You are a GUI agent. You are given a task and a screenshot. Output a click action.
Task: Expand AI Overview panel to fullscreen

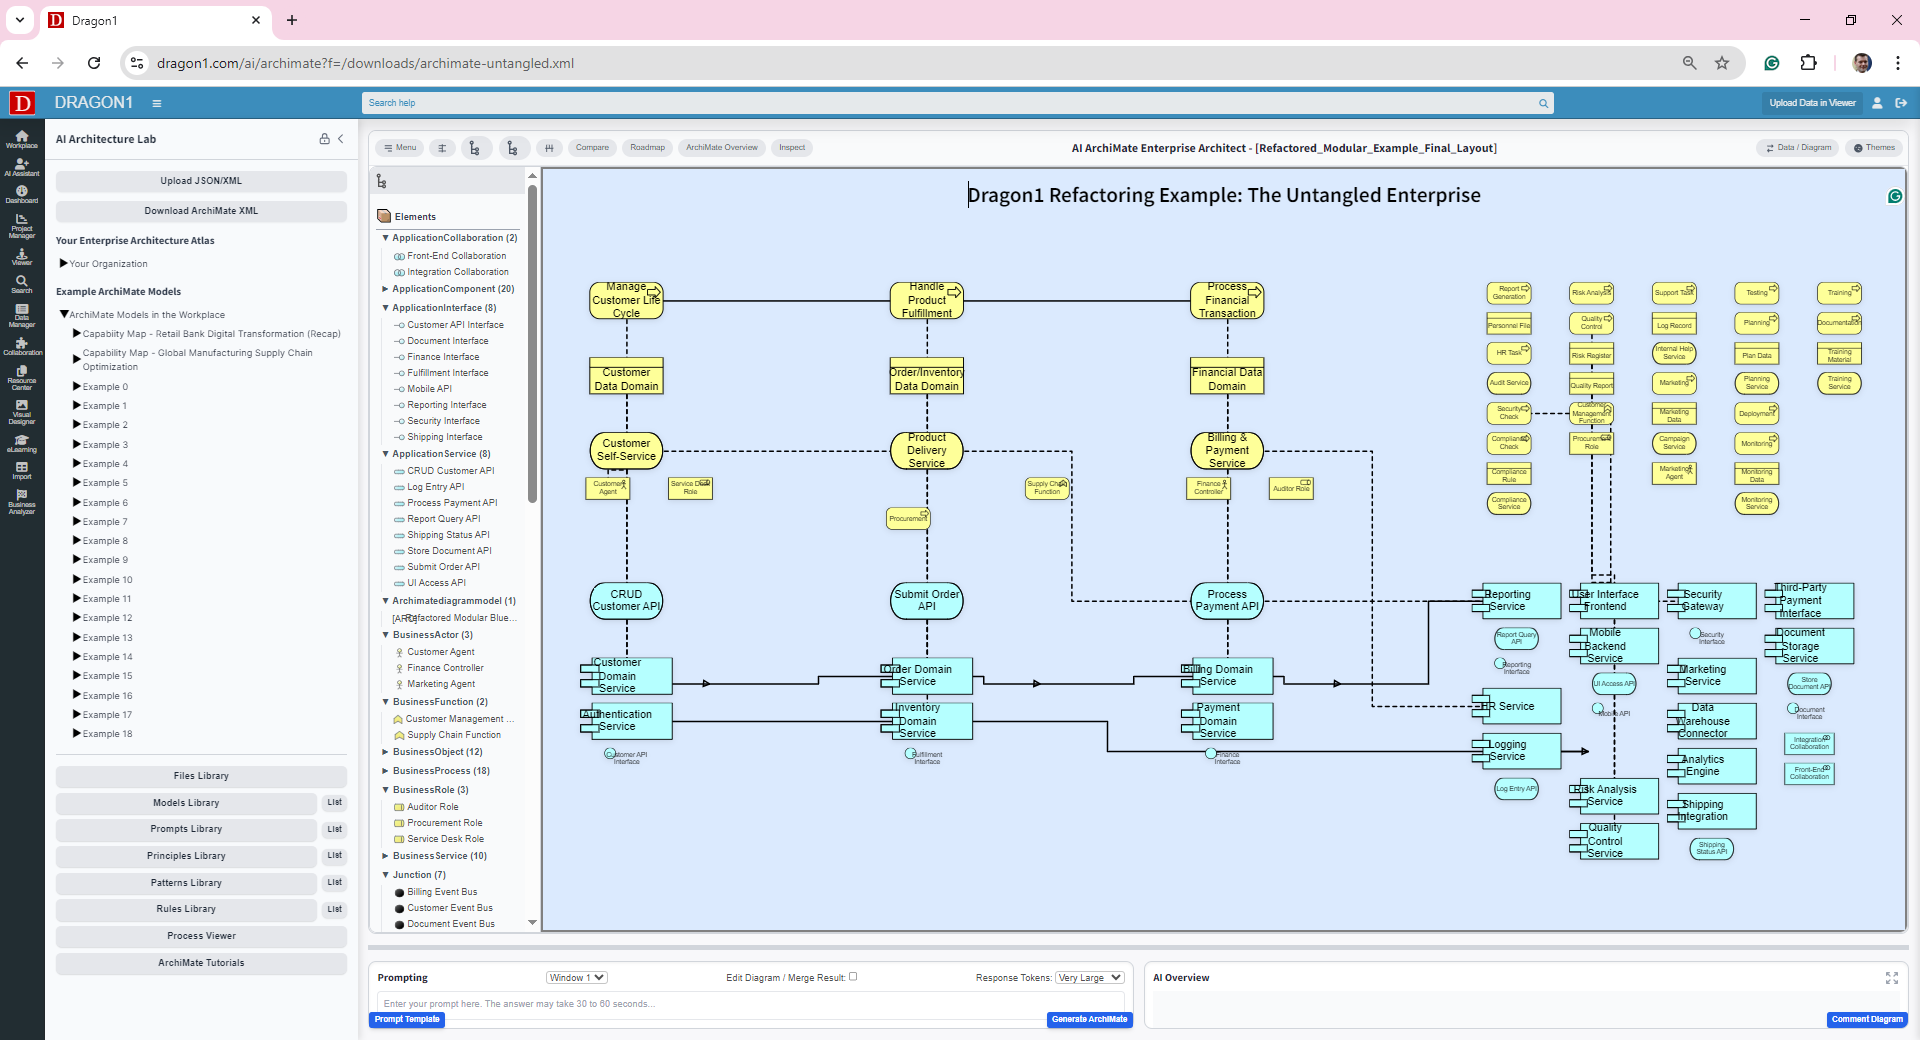[1891, 978]
